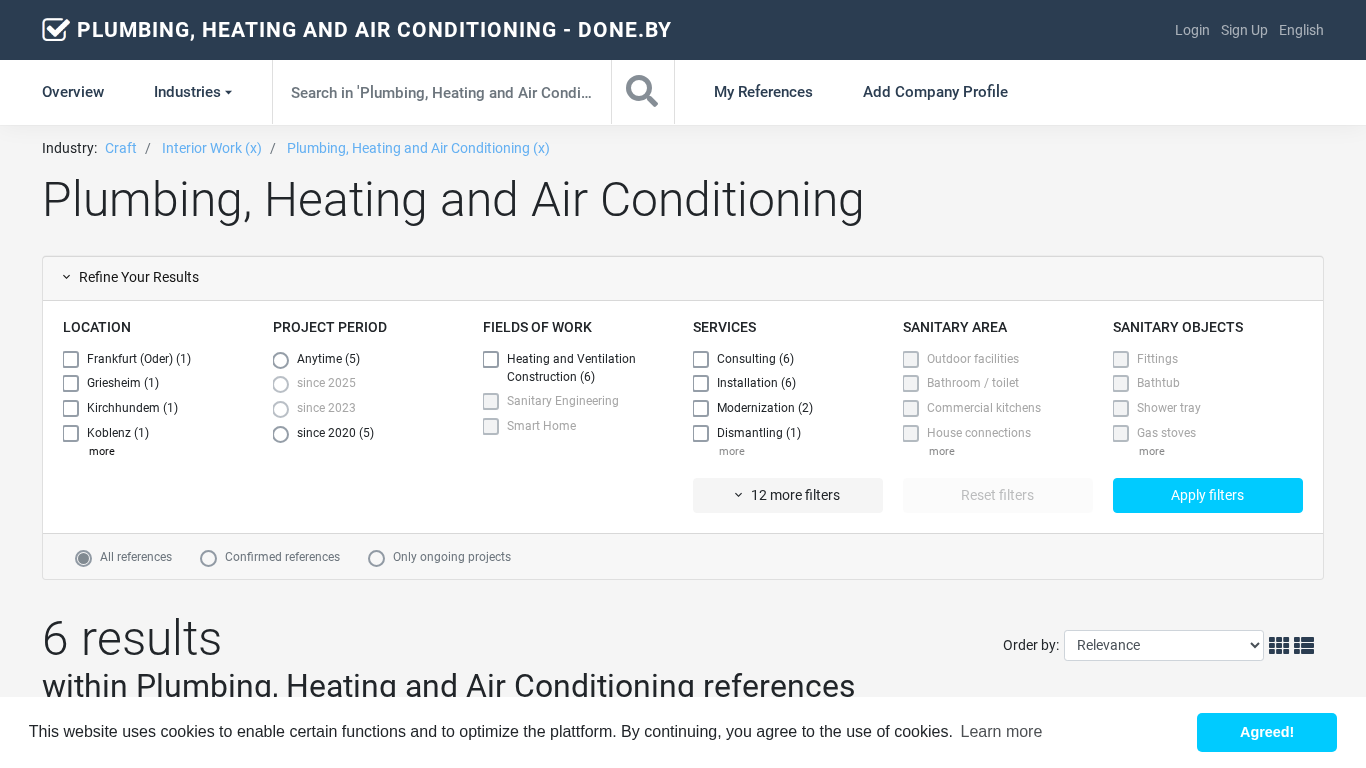Focus the search input field
The image size is (1366, 768).
tap(442, 92)
